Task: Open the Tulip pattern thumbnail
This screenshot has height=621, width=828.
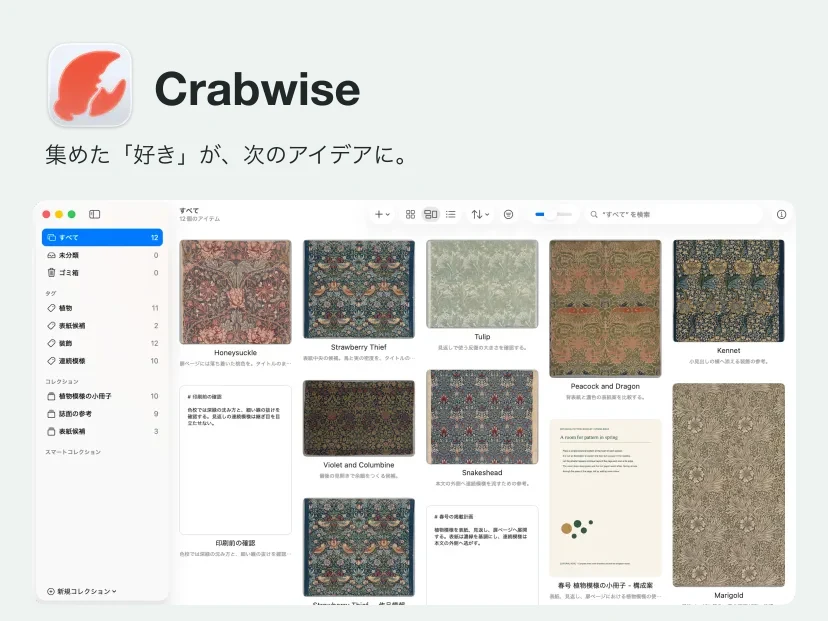Action: point(482,284)
